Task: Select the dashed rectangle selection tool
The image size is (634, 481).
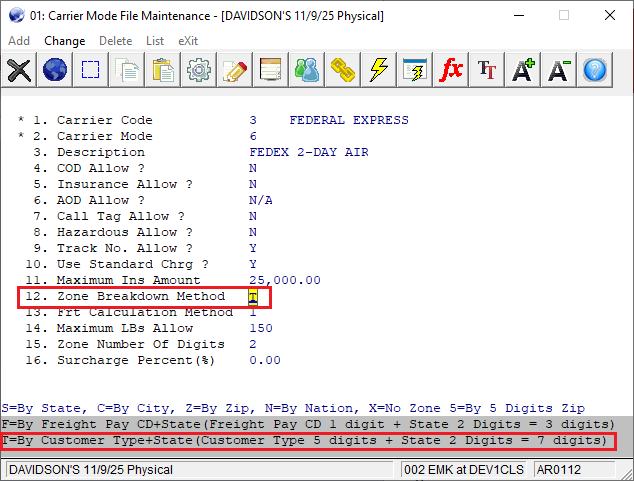Action: pos(91,70)
